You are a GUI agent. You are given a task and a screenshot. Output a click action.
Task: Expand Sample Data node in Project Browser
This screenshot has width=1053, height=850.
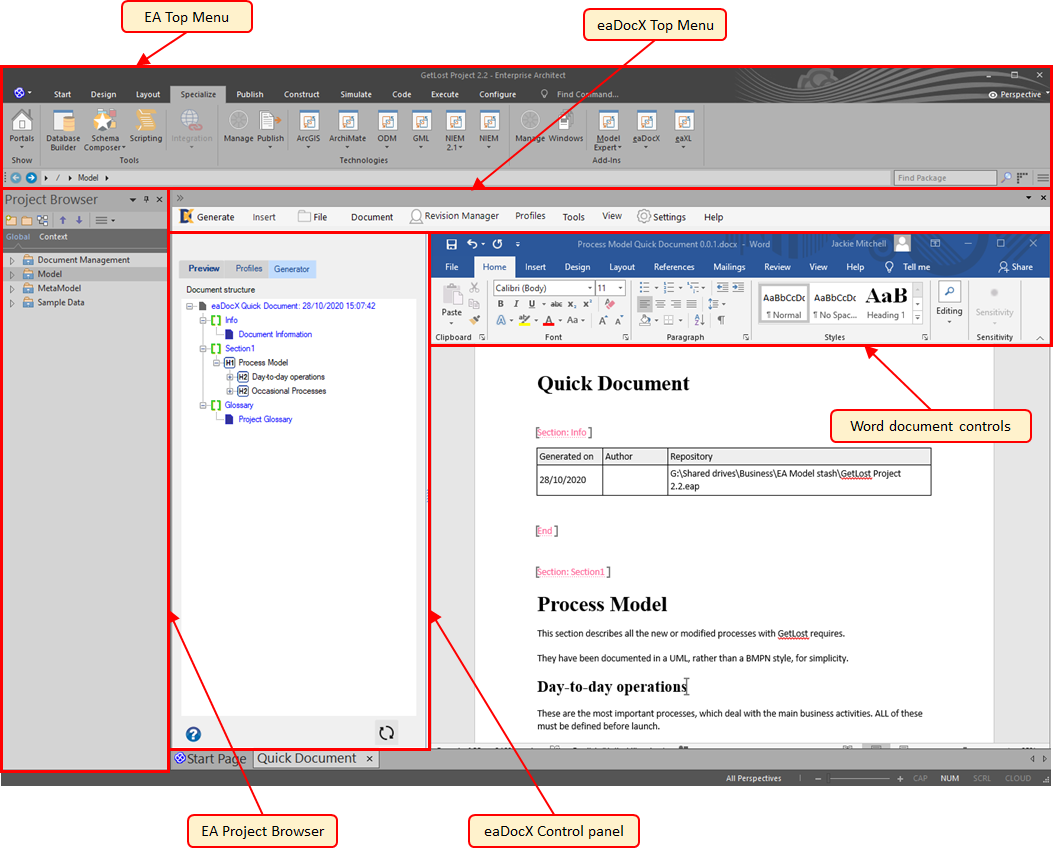coord(11,303)
